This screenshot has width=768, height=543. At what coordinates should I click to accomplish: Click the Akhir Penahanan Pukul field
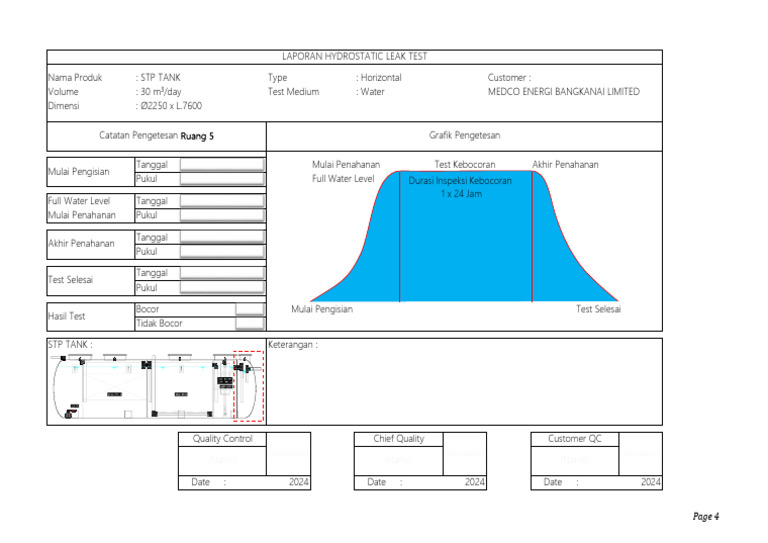(222, 251)
